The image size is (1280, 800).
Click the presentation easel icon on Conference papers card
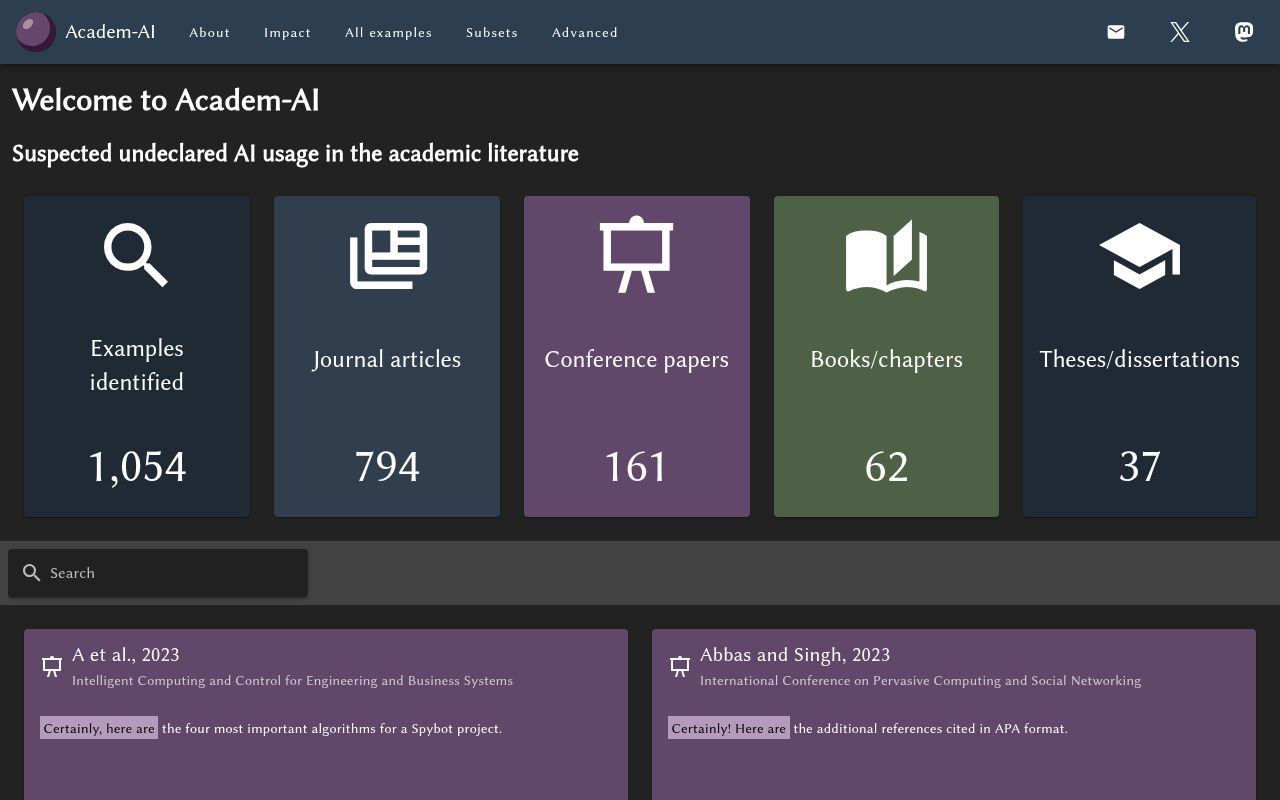[x=636, y=254]
